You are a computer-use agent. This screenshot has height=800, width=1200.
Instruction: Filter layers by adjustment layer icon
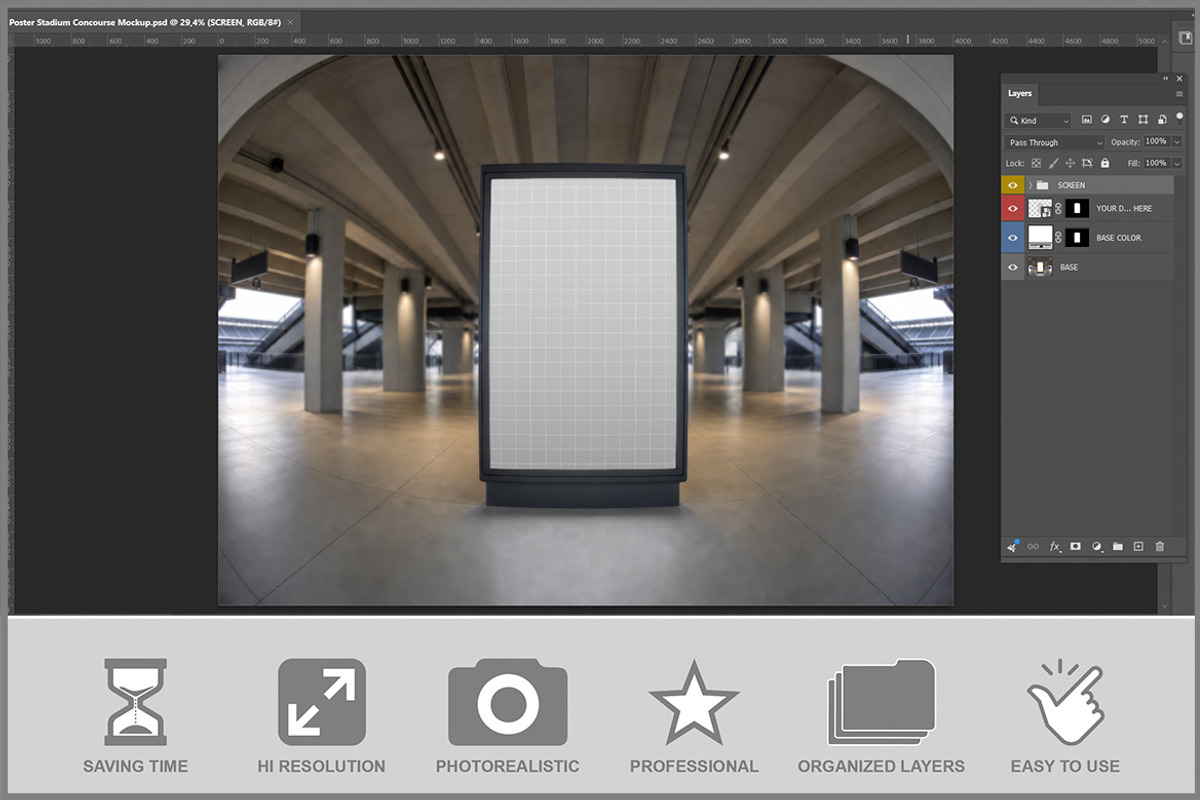[1105, 120]
